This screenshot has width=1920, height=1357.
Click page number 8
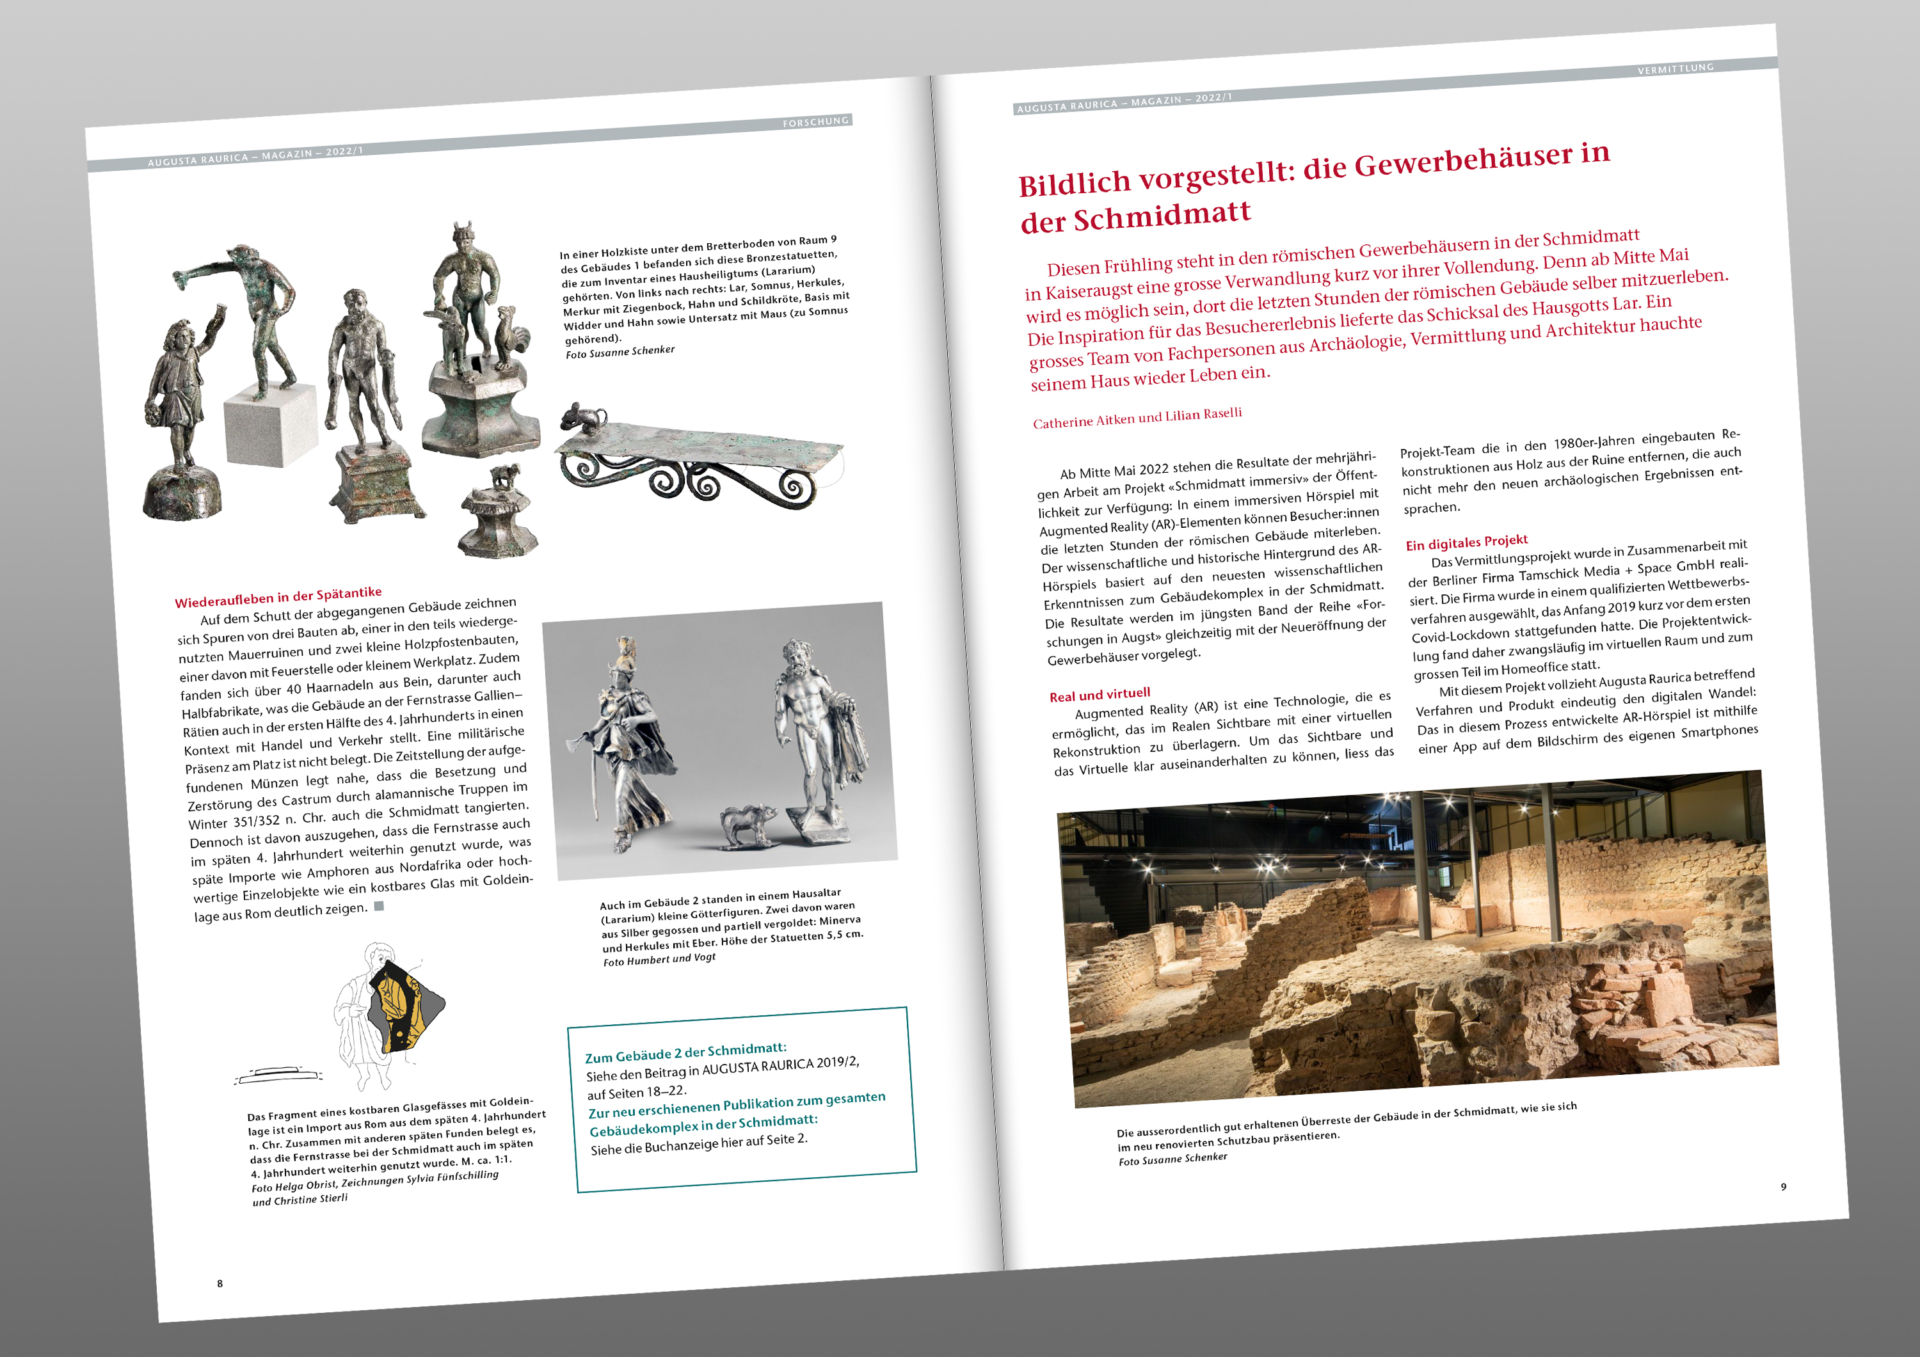click(x=220, y=1283)
